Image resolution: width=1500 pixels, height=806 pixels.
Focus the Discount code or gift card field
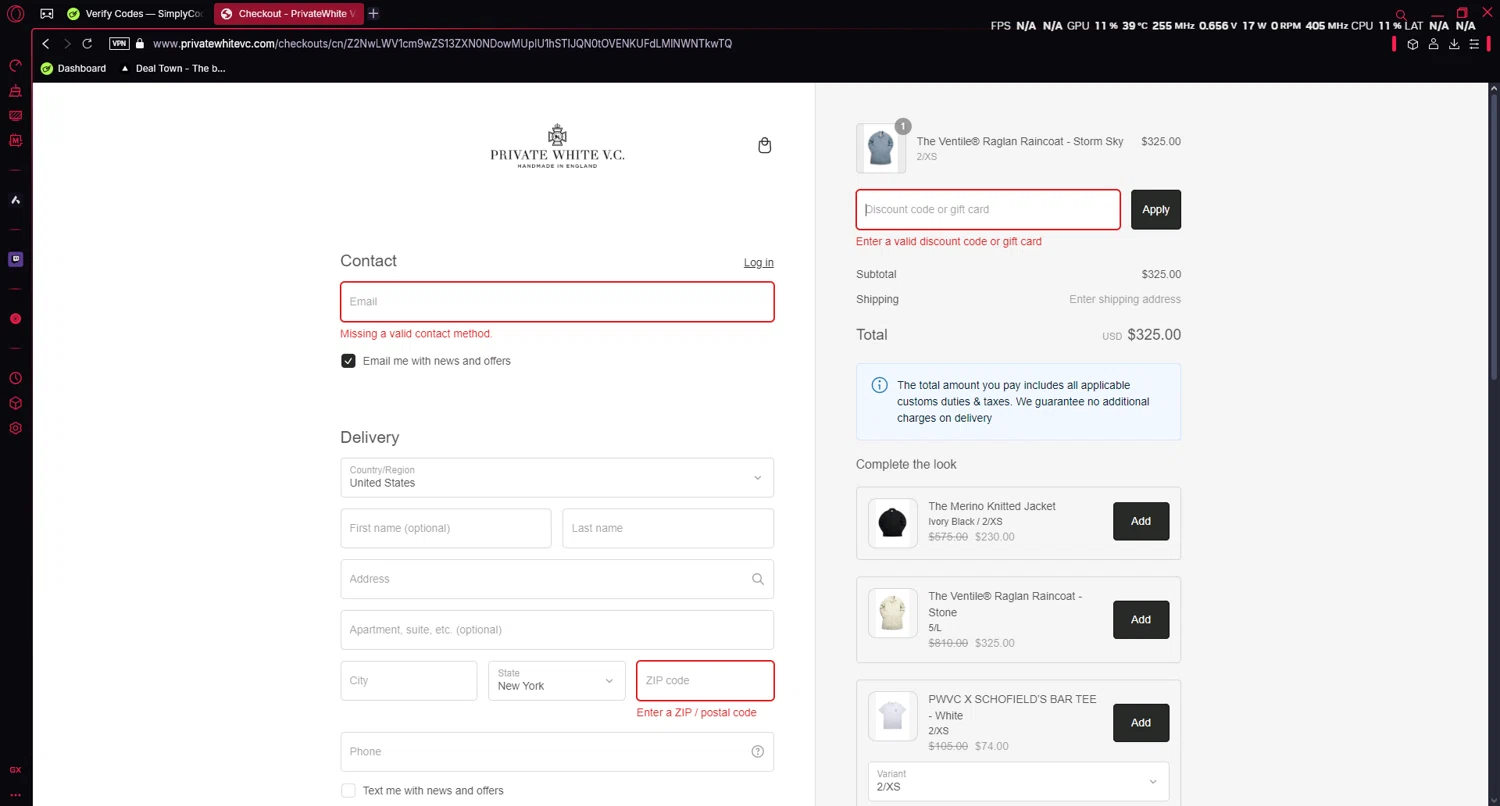[x=988, y=210]
